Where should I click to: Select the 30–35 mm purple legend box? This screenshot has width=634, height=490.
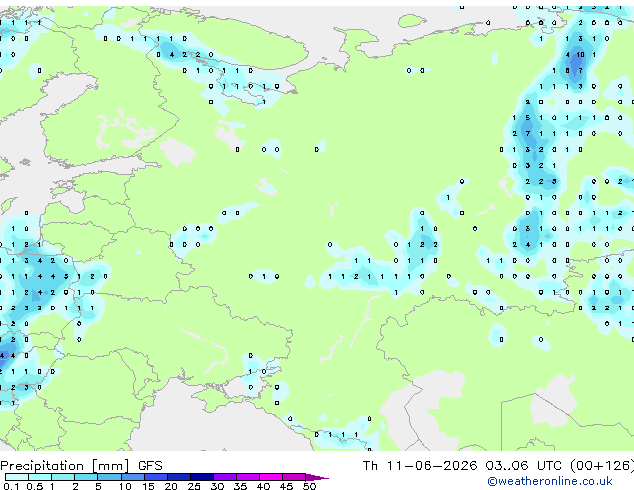225,477
